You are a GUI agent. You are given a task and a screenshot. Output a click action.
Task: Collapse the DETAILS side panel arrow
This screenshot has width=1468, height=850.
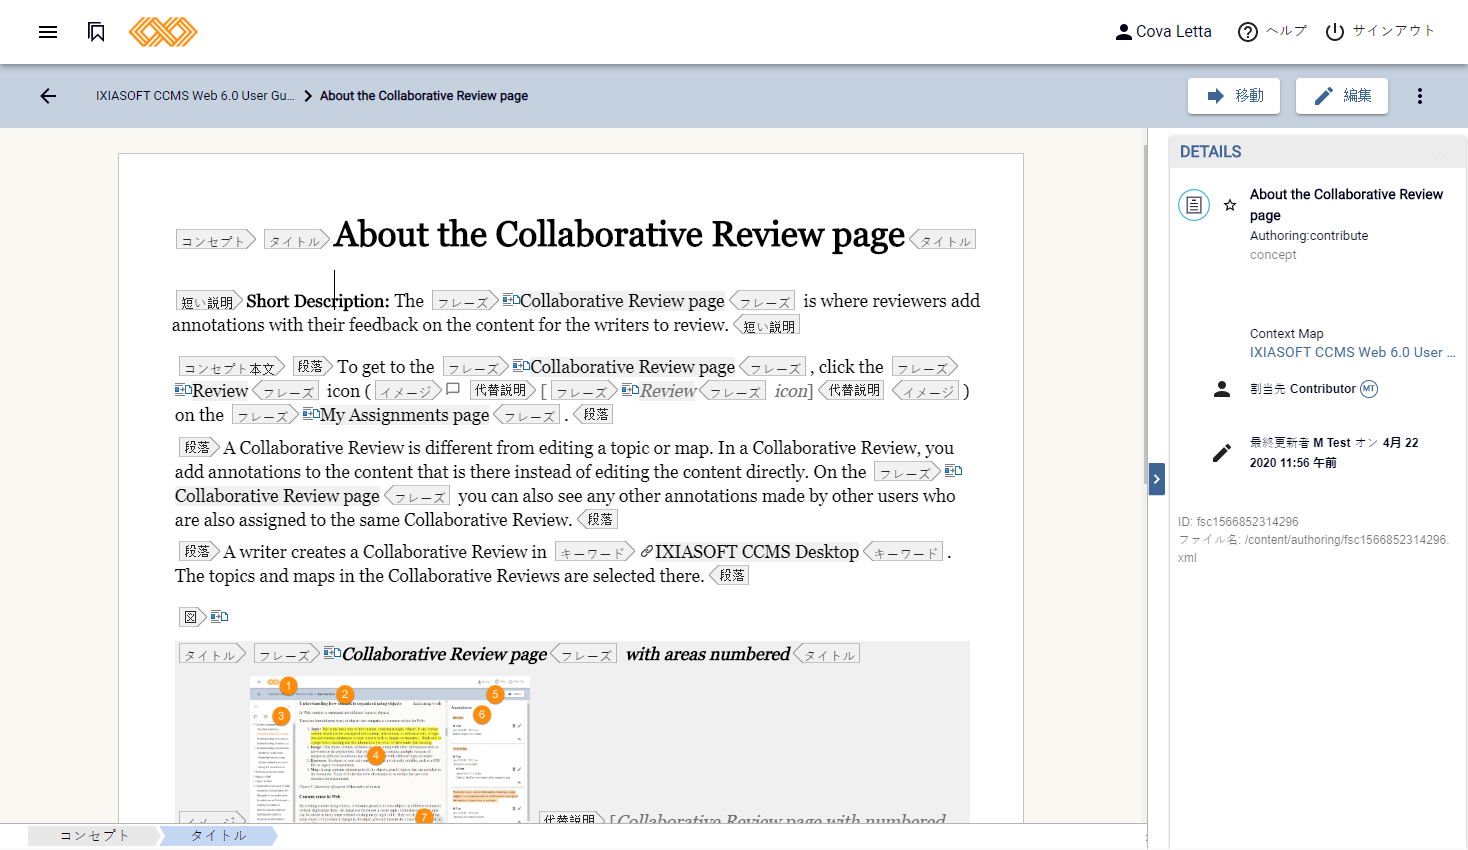pos(1157,479)
